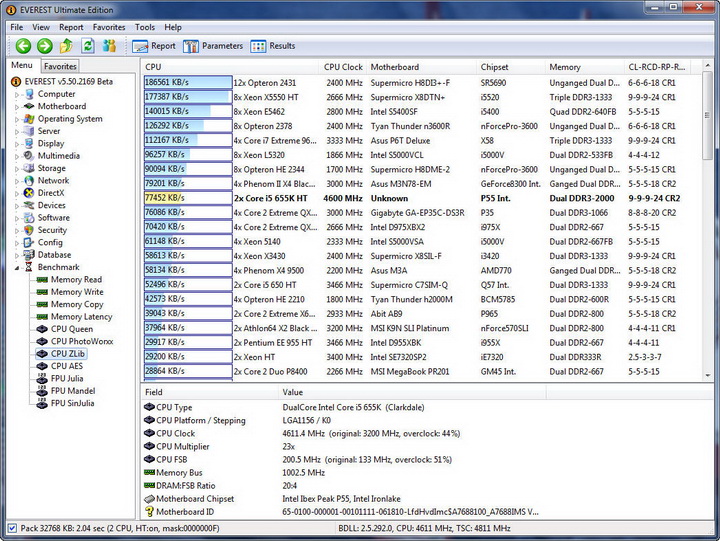The height and width of the screenshot is (541, 720).
Task: Open the CPU PhotoWorxx benchmark
Action: (82, 342)
